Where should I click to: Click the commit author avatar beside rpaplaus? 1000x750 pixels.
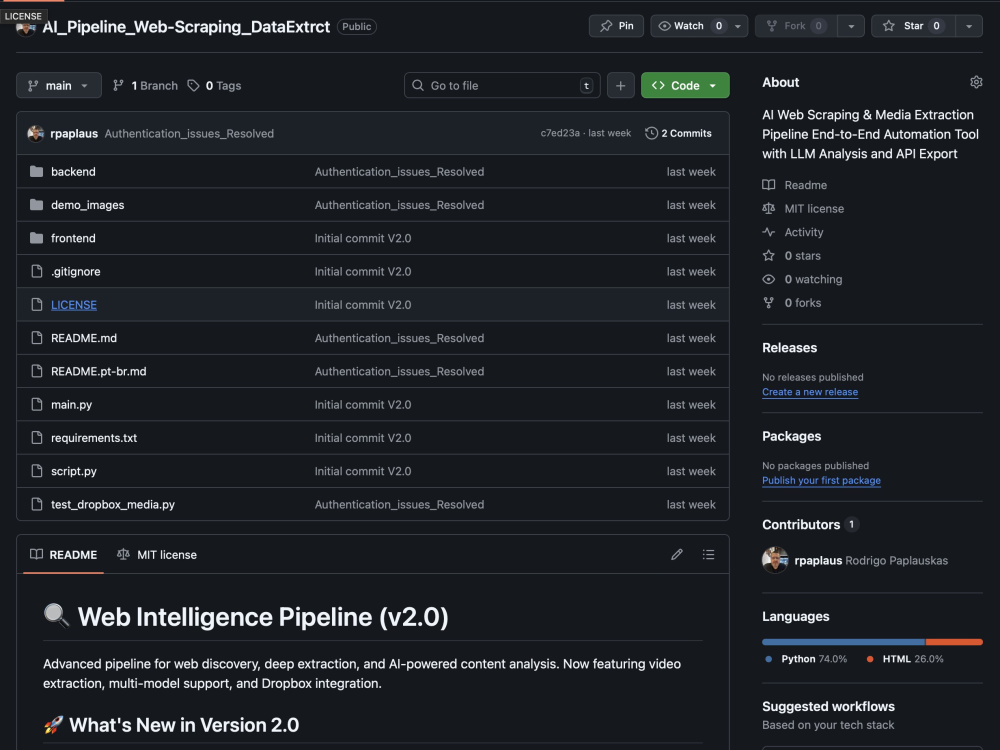(x=36, y=133)
